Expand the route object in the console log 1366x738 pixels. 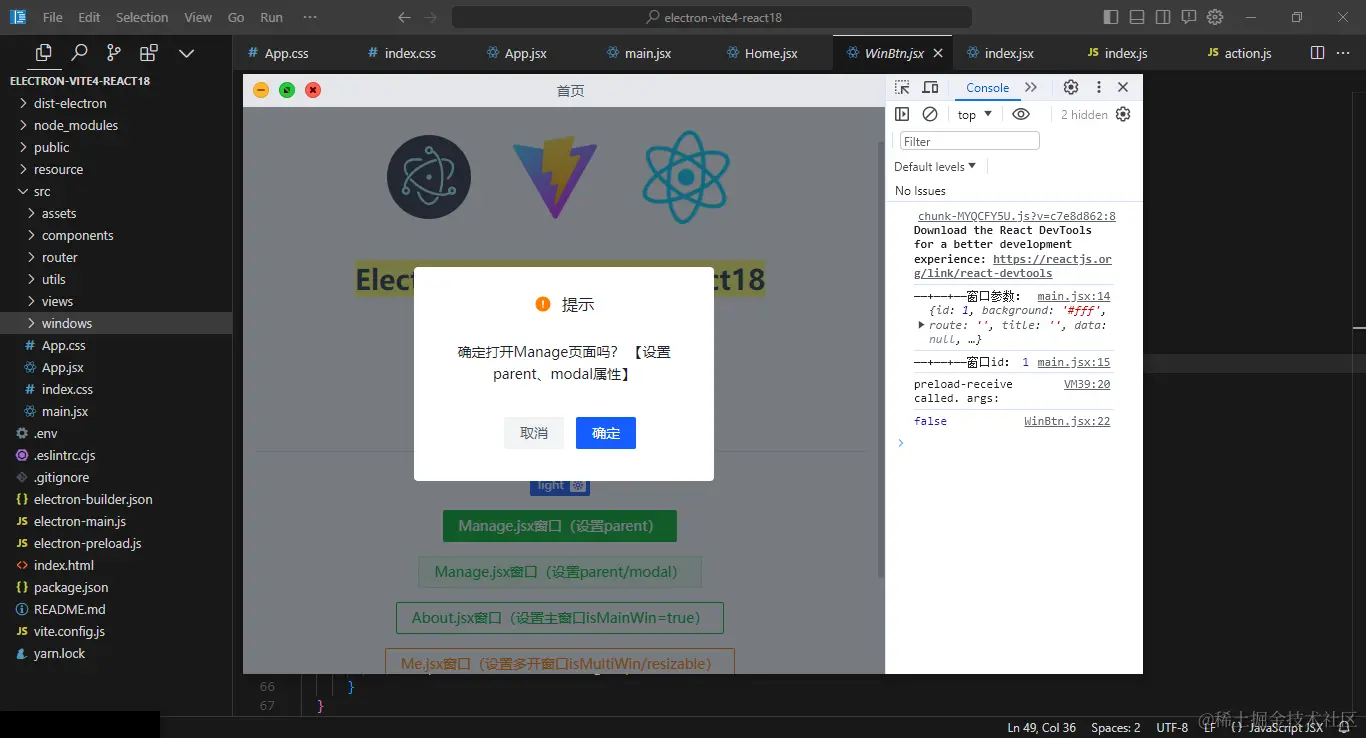click(921, 324)
